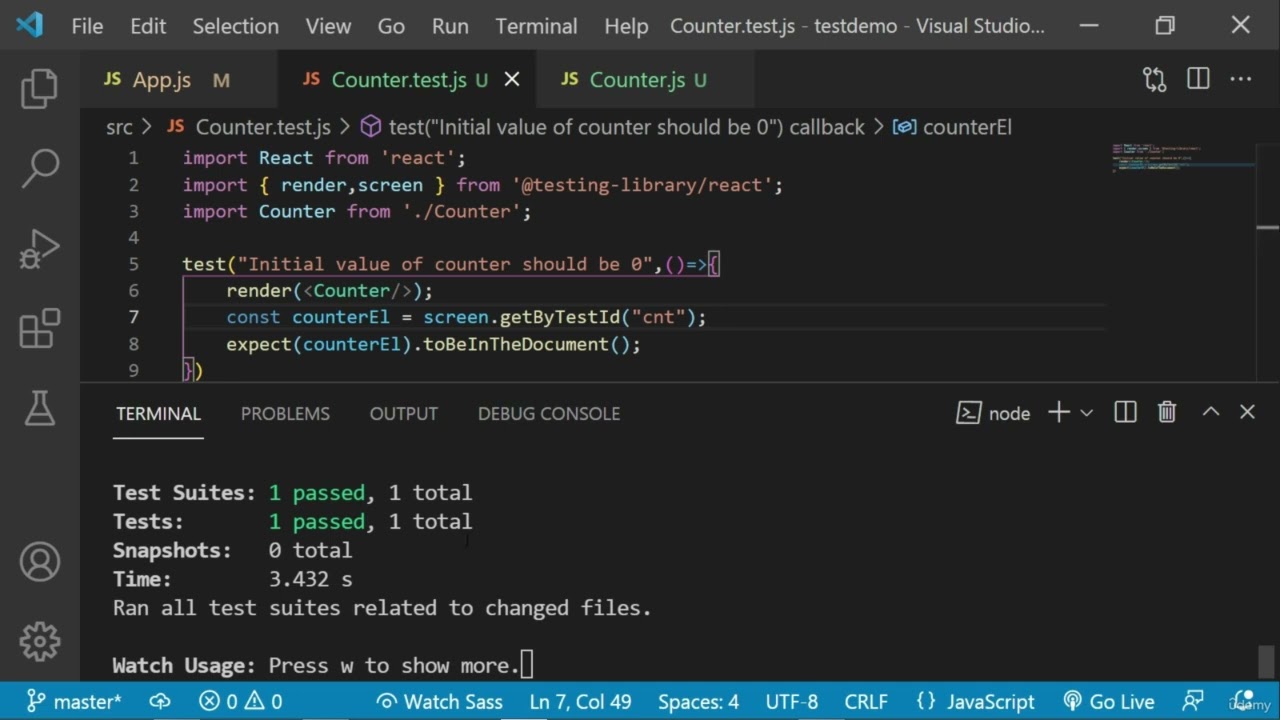Click 'toBeInTheDocument' in line 8
Viewport: 1280px width, 720px height.
pos(515,344)
